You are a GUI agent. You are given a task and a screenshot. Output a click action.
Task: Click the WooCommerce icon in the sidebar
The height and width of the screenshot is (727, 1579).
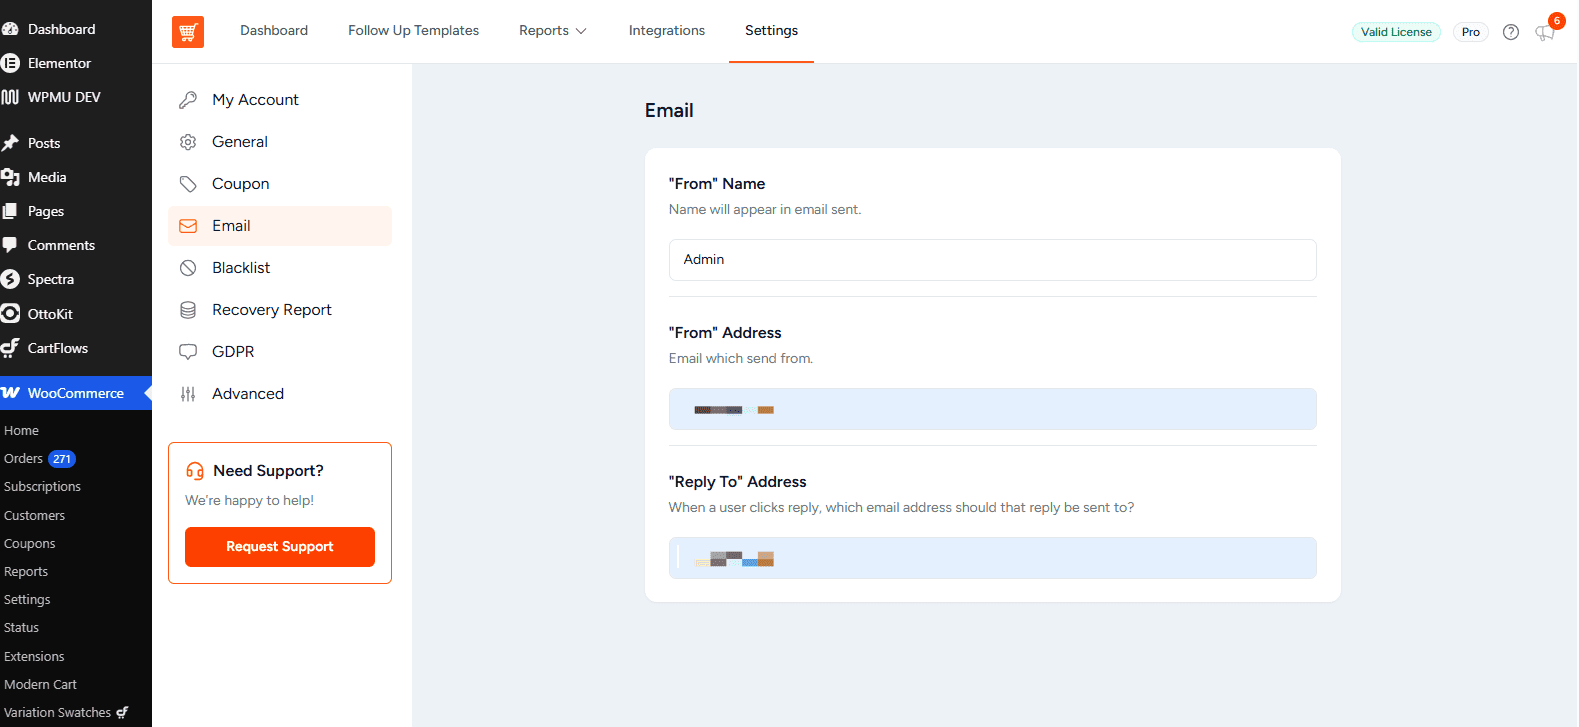[11, 393]
